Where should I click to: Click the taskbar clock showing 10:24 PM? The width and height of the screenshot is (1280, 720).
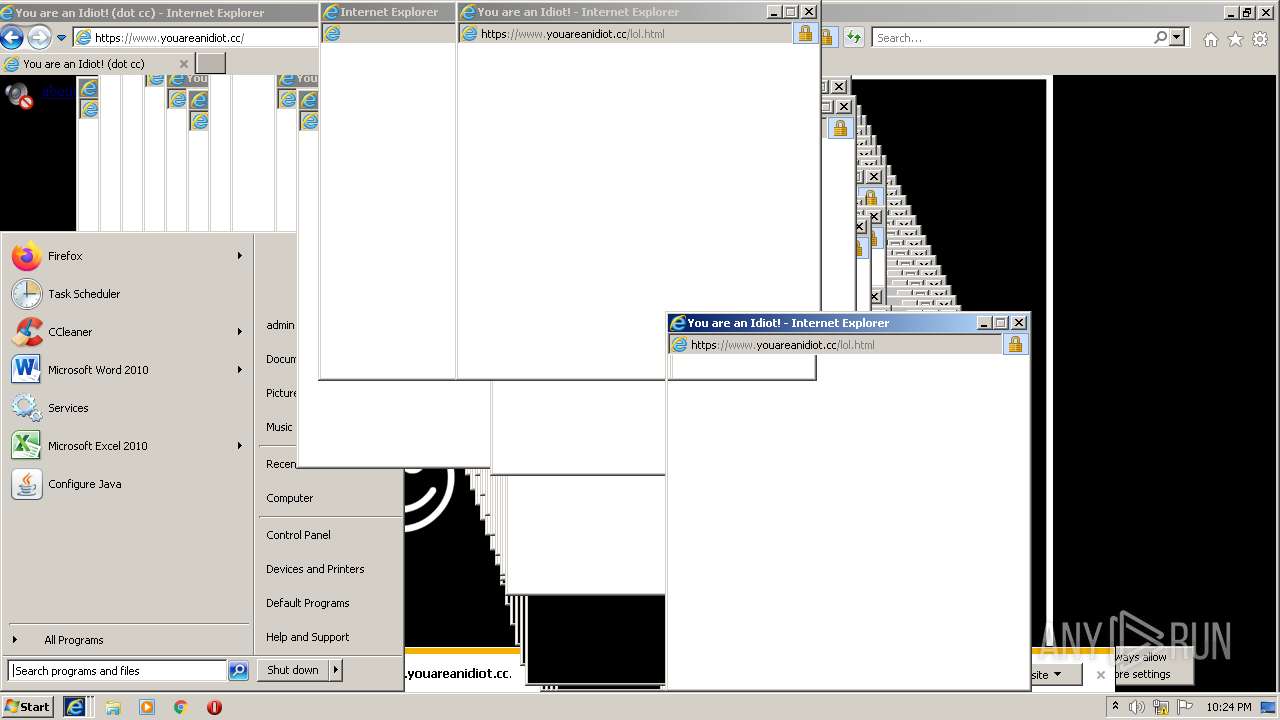(x=1229, y=707)
